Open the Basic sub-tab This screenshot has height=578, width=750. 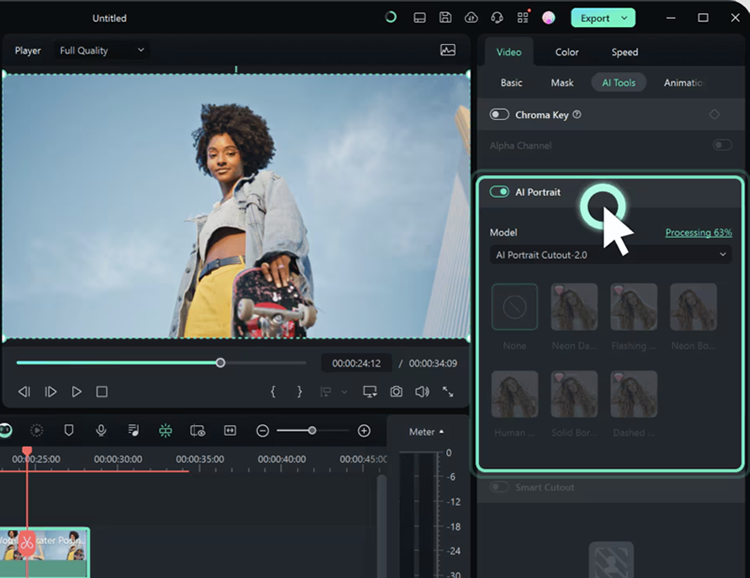tap(511, 82)
